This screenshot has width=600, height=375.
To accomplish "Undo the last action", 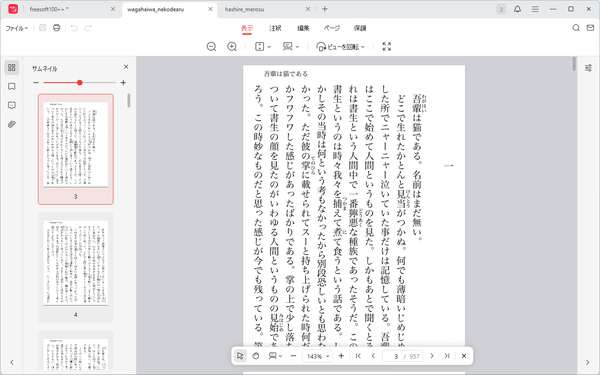I will pyautogui.click(x=74, y=28).
